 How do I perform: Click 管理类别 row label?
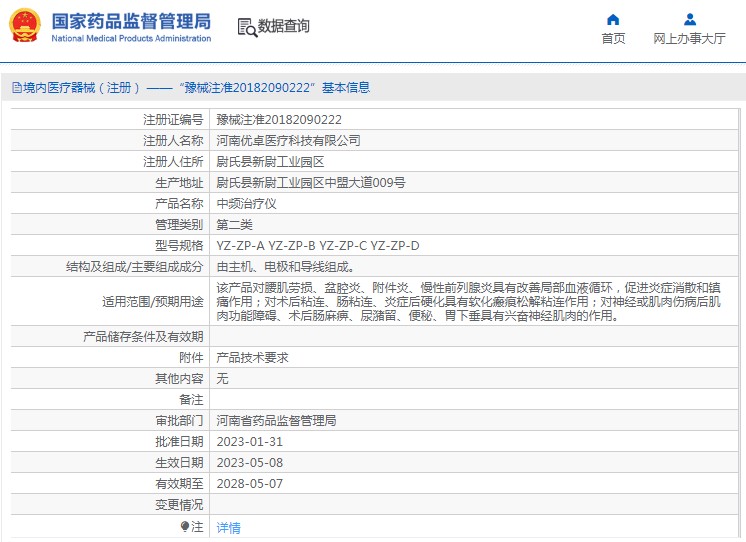click(179, 224)
